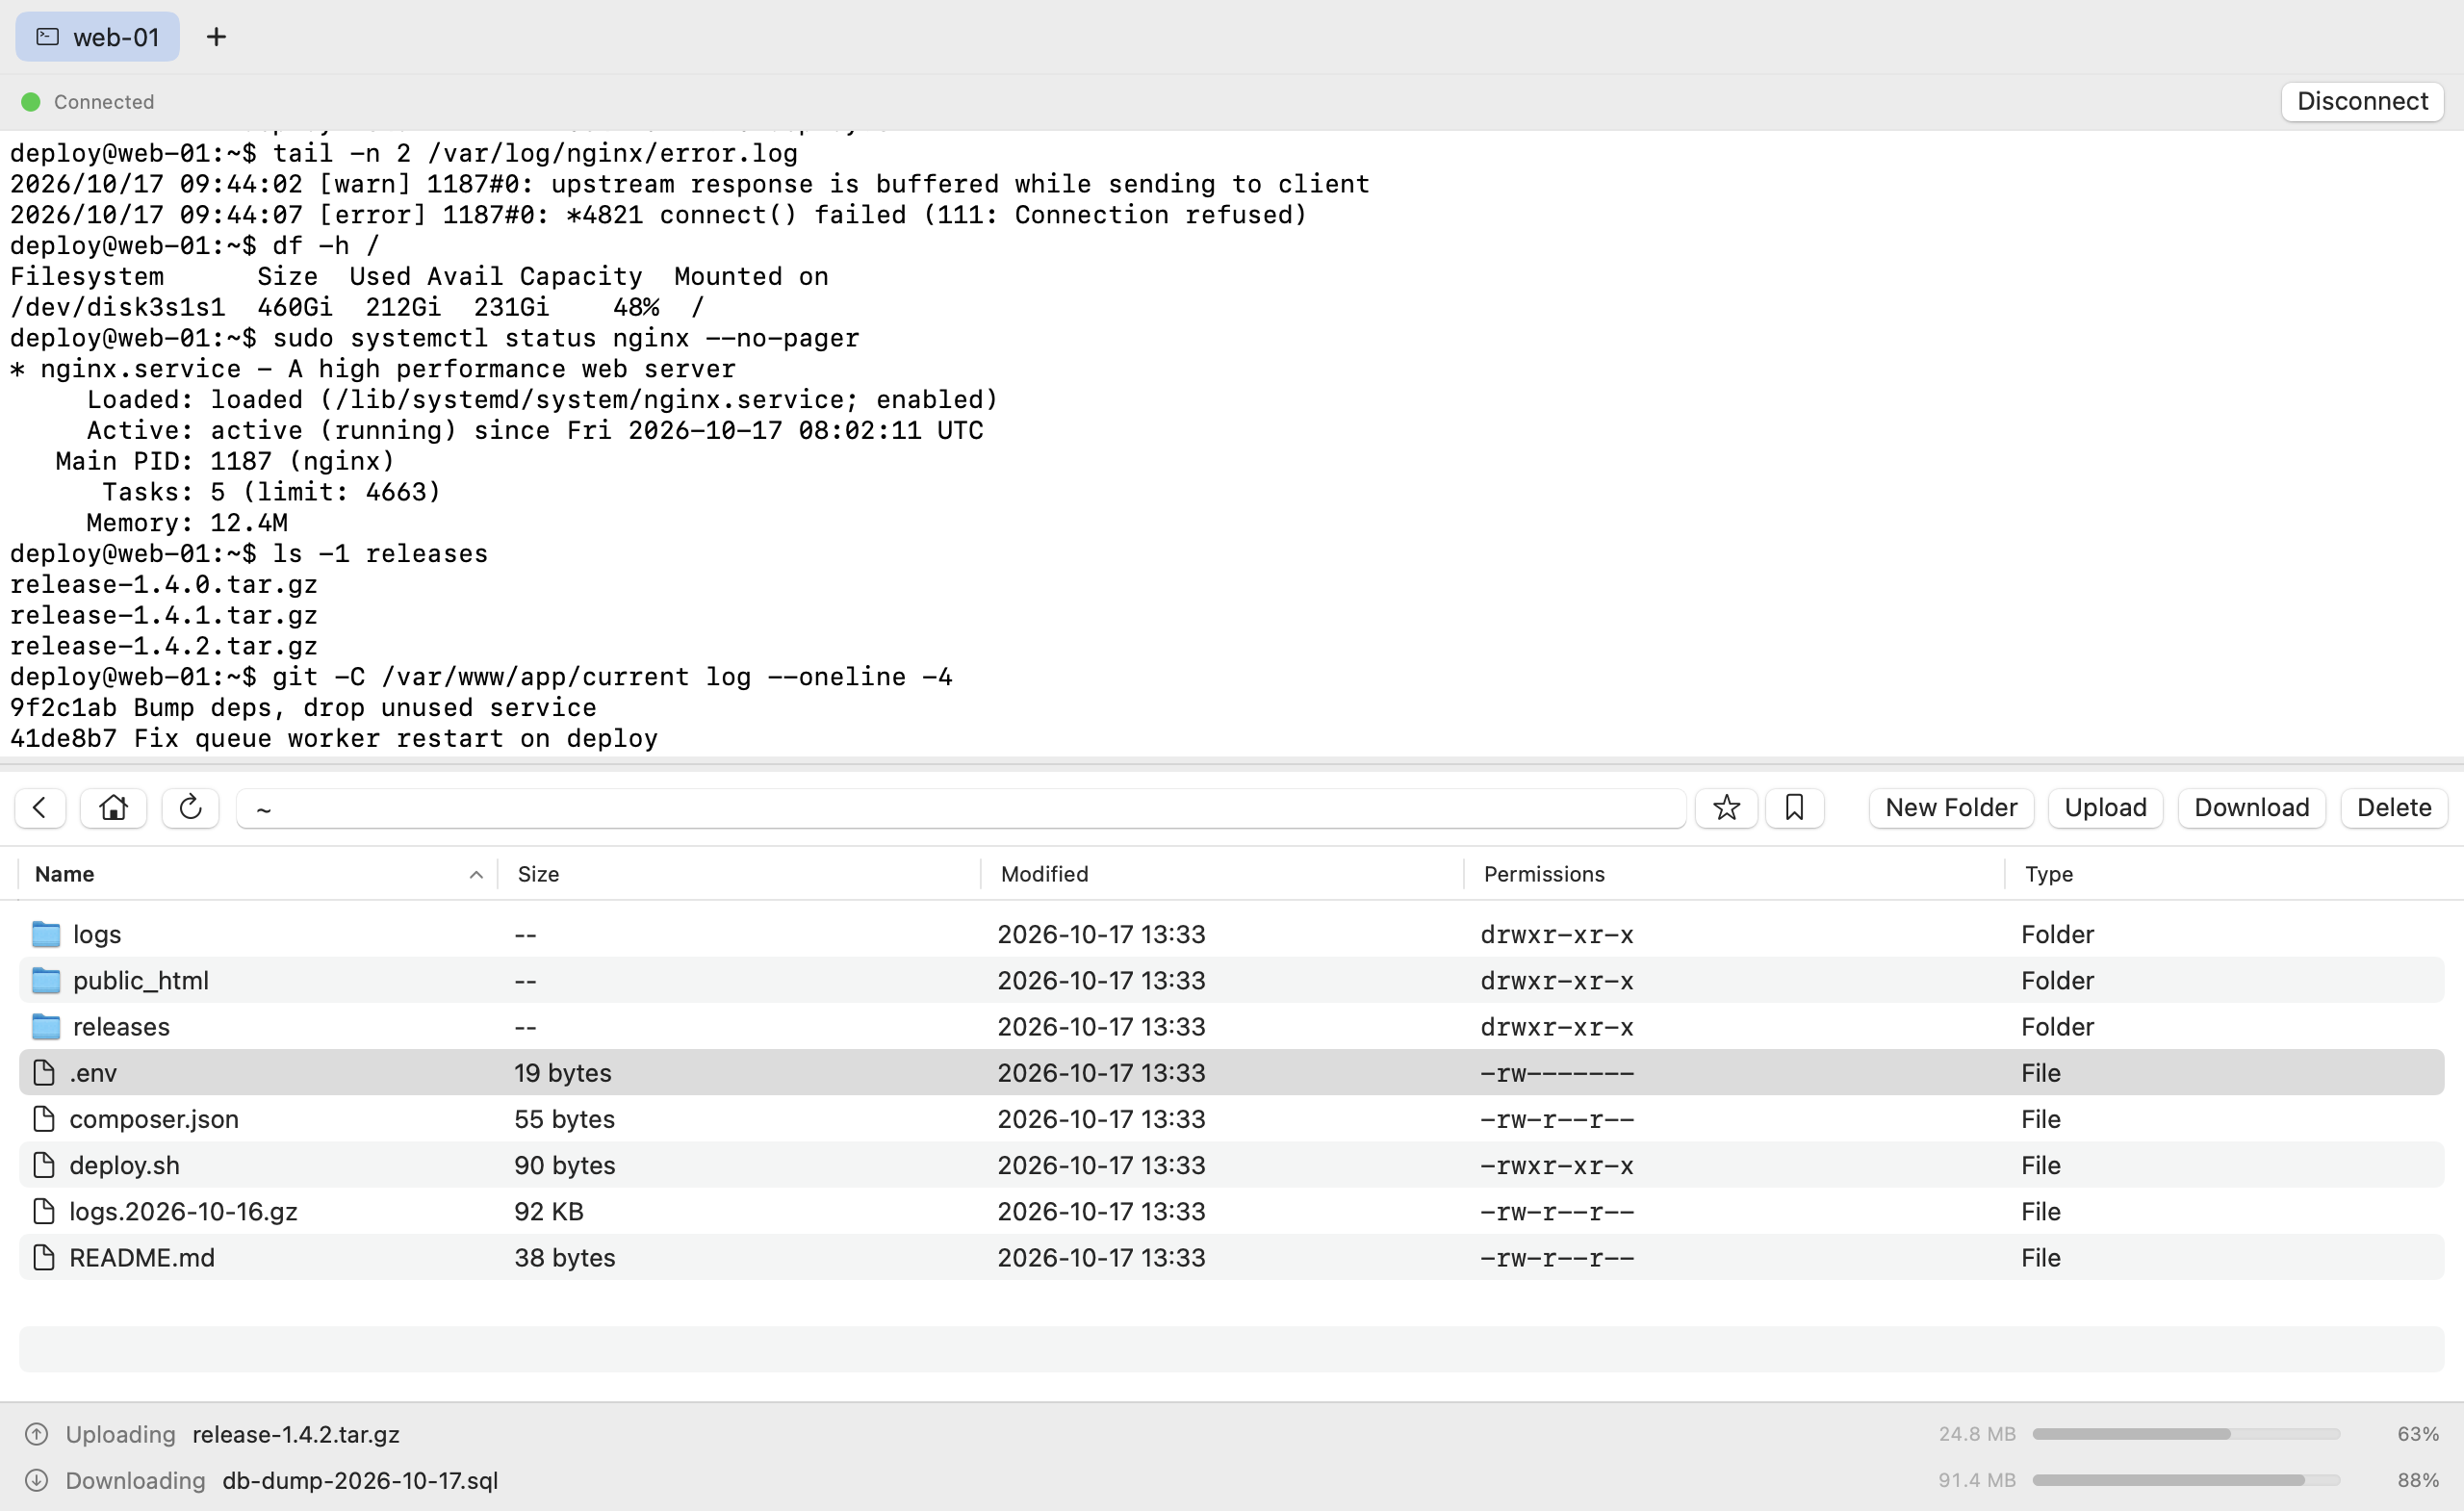Click the Downloading status label
Image resolution: width=2464 pixels, height=1511 pixels.
135,1480
